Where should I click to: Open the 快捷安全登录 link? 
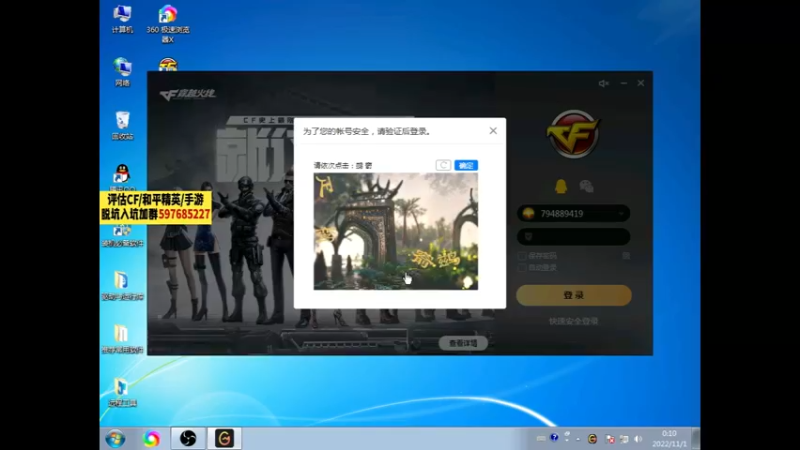click(573, 321)
